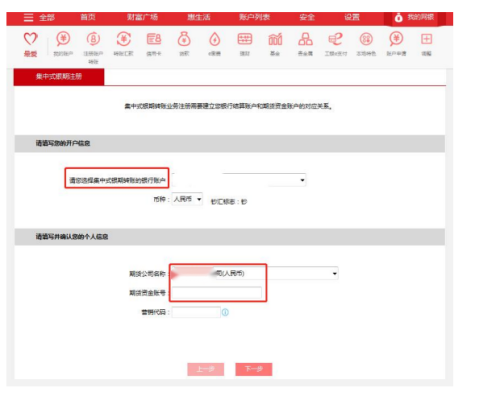Open the 币种 人民币 currency dropdown
Viewport: 479px width, 397px height.
pos(187,199)
